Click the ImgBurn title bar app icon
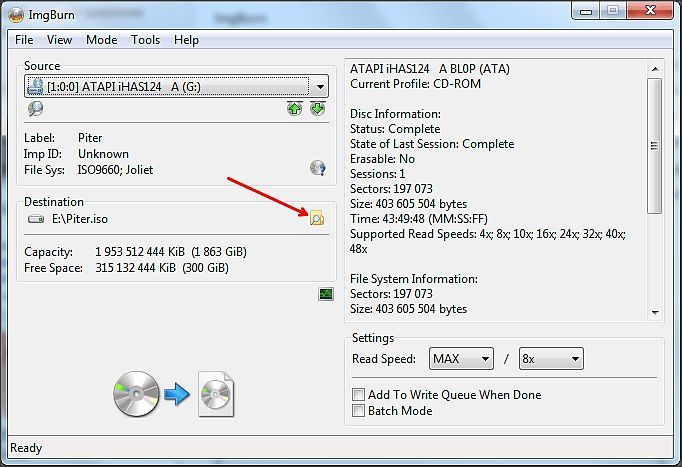The image size is (682, 467). pos(16,15)
